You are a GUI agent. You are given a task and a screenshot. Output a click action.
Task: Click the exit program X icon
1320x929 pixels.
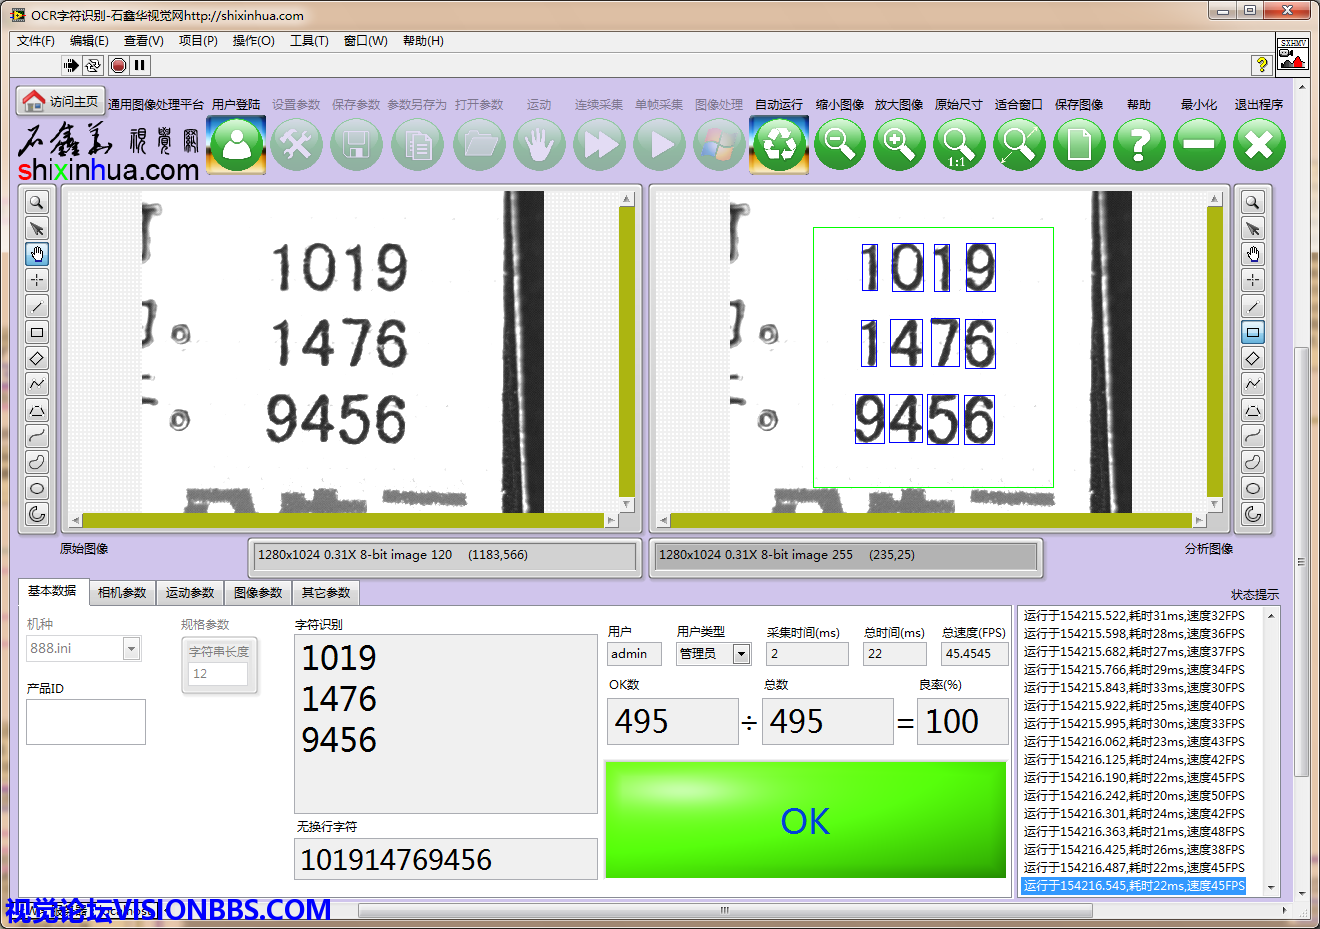[1259, 145]
